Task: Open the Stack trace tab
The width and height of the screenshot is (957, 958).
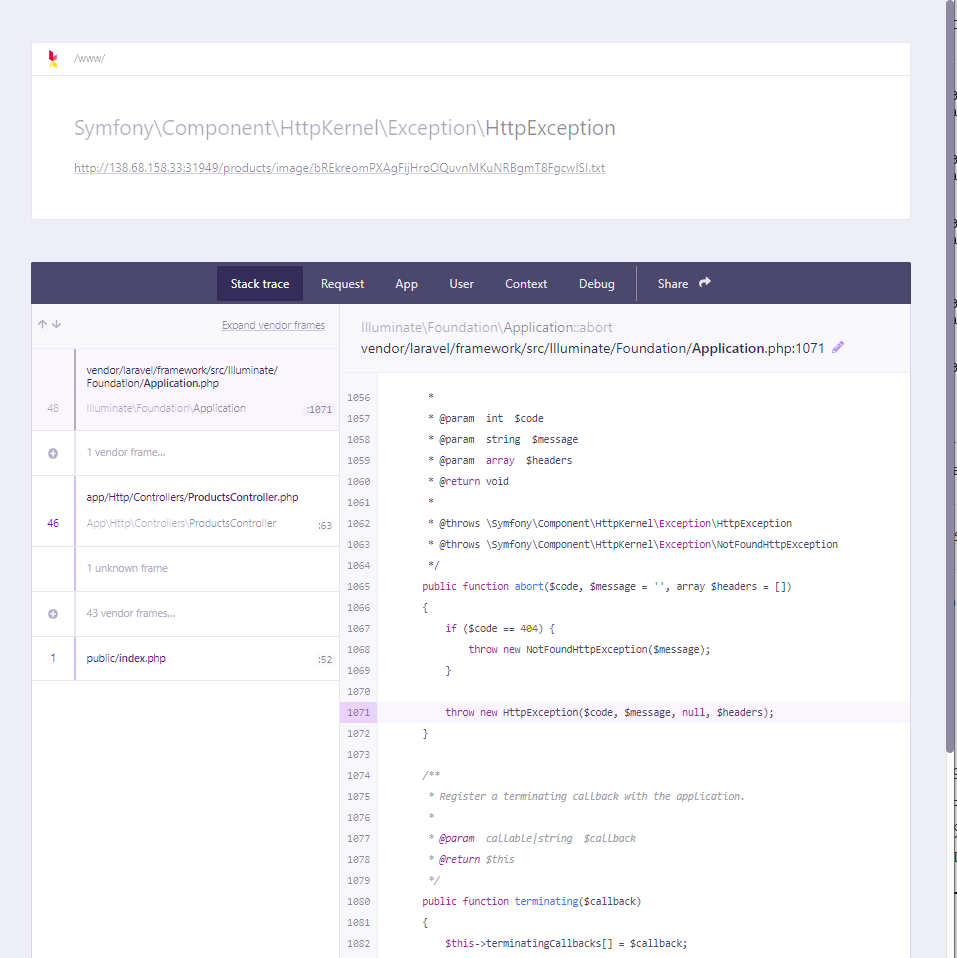Action: pyautogui.click(x=260, y=283)
